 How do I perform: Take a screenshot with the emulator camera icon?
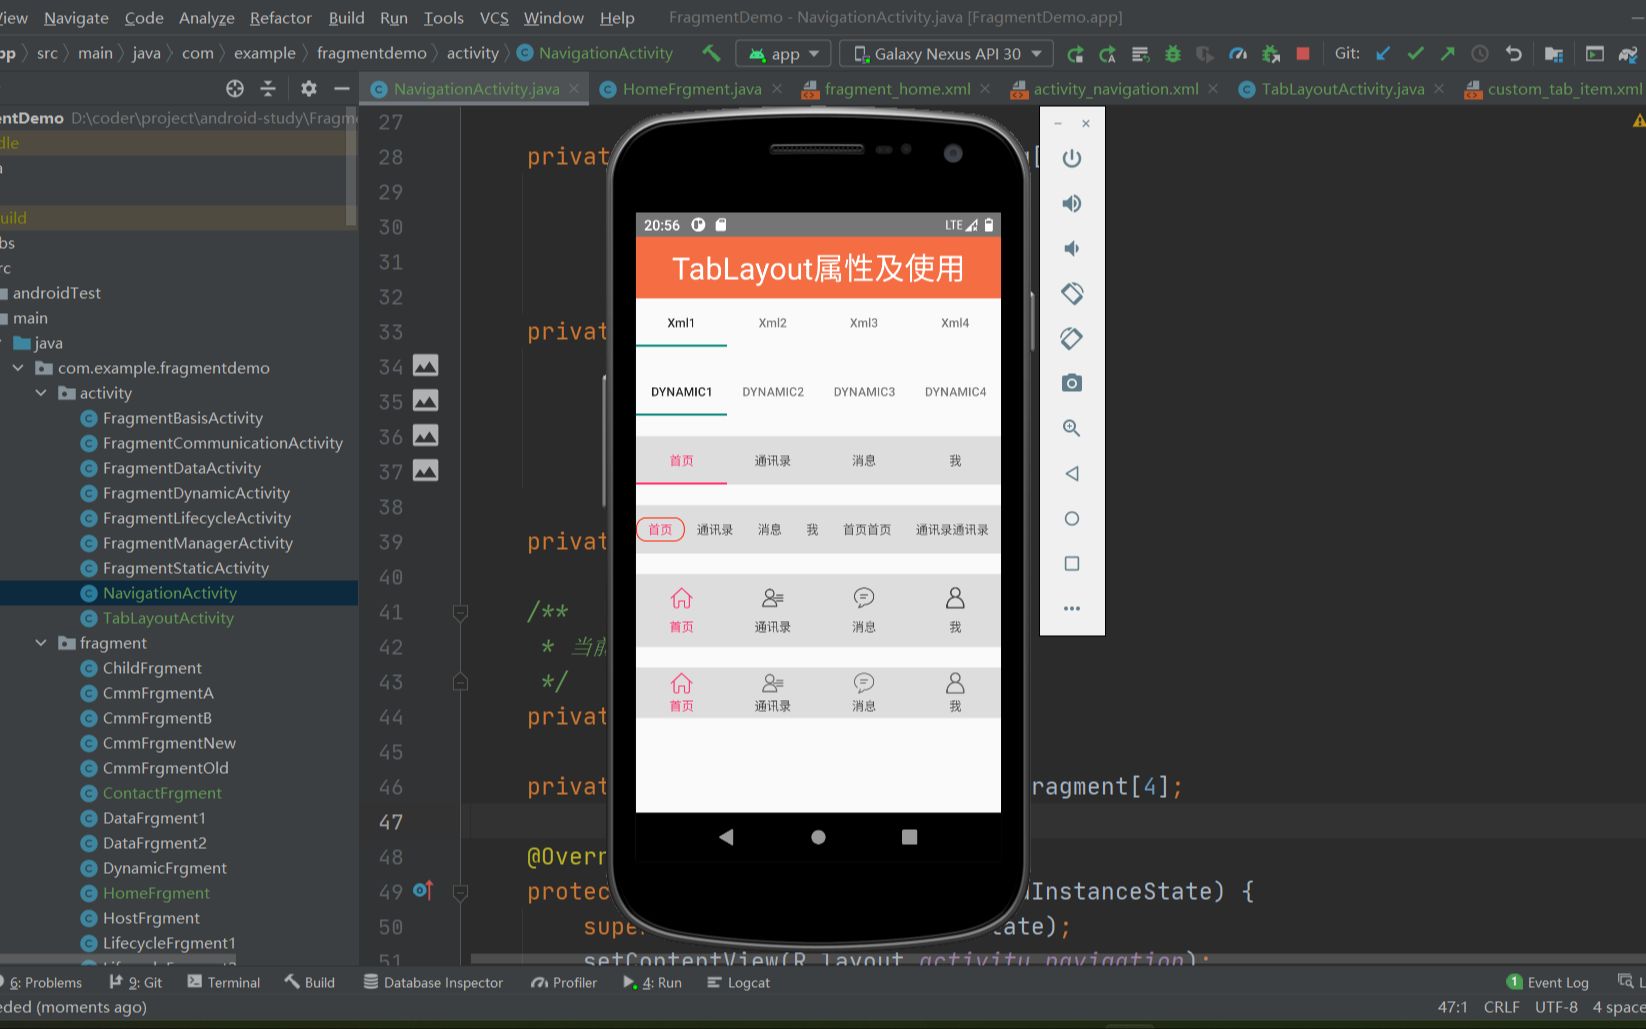[x=1071, y=383]
